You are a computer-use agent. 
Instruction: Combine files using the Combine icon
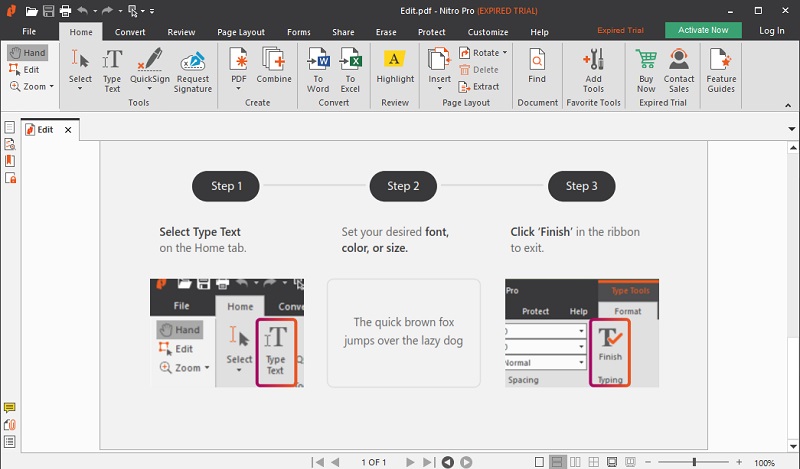pos(273,68)
